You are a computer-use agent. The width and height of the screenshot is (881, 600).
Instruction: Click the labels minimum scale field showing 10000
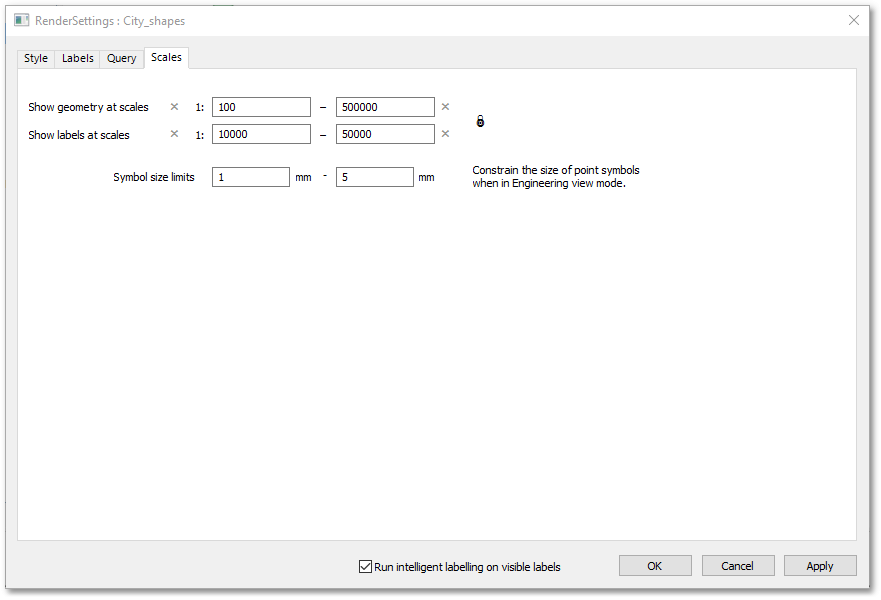pos(261,134)
